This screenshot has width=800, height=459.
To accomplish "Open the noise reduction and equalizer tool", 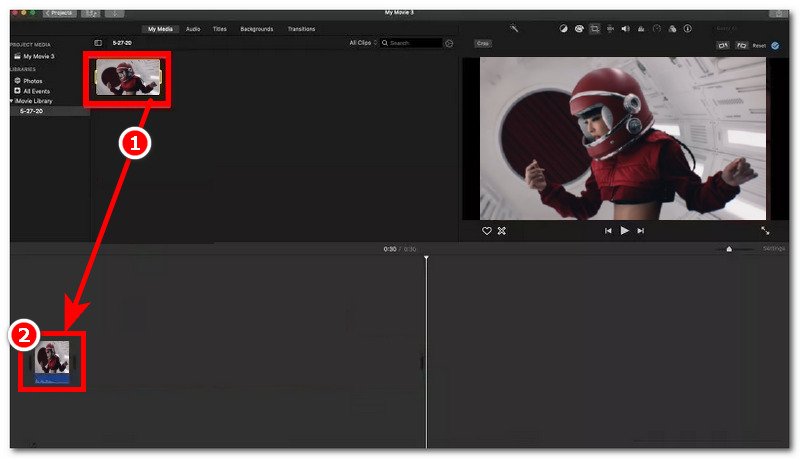I will (641, 29).
